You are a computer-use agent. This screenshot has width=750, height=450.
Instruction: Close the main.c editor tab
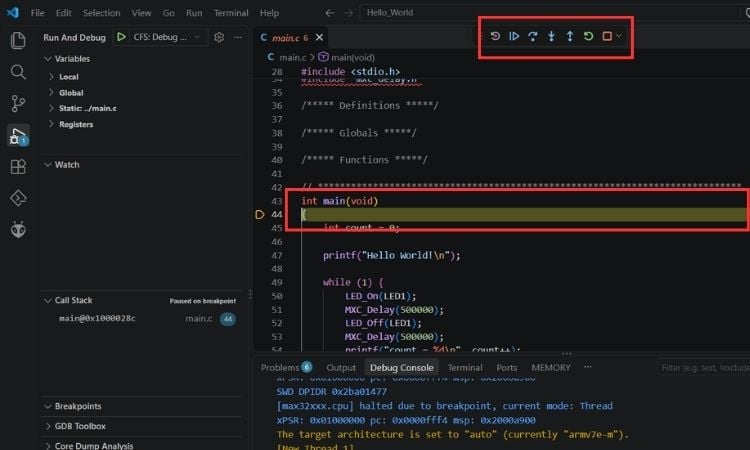(x=319, y=37)
